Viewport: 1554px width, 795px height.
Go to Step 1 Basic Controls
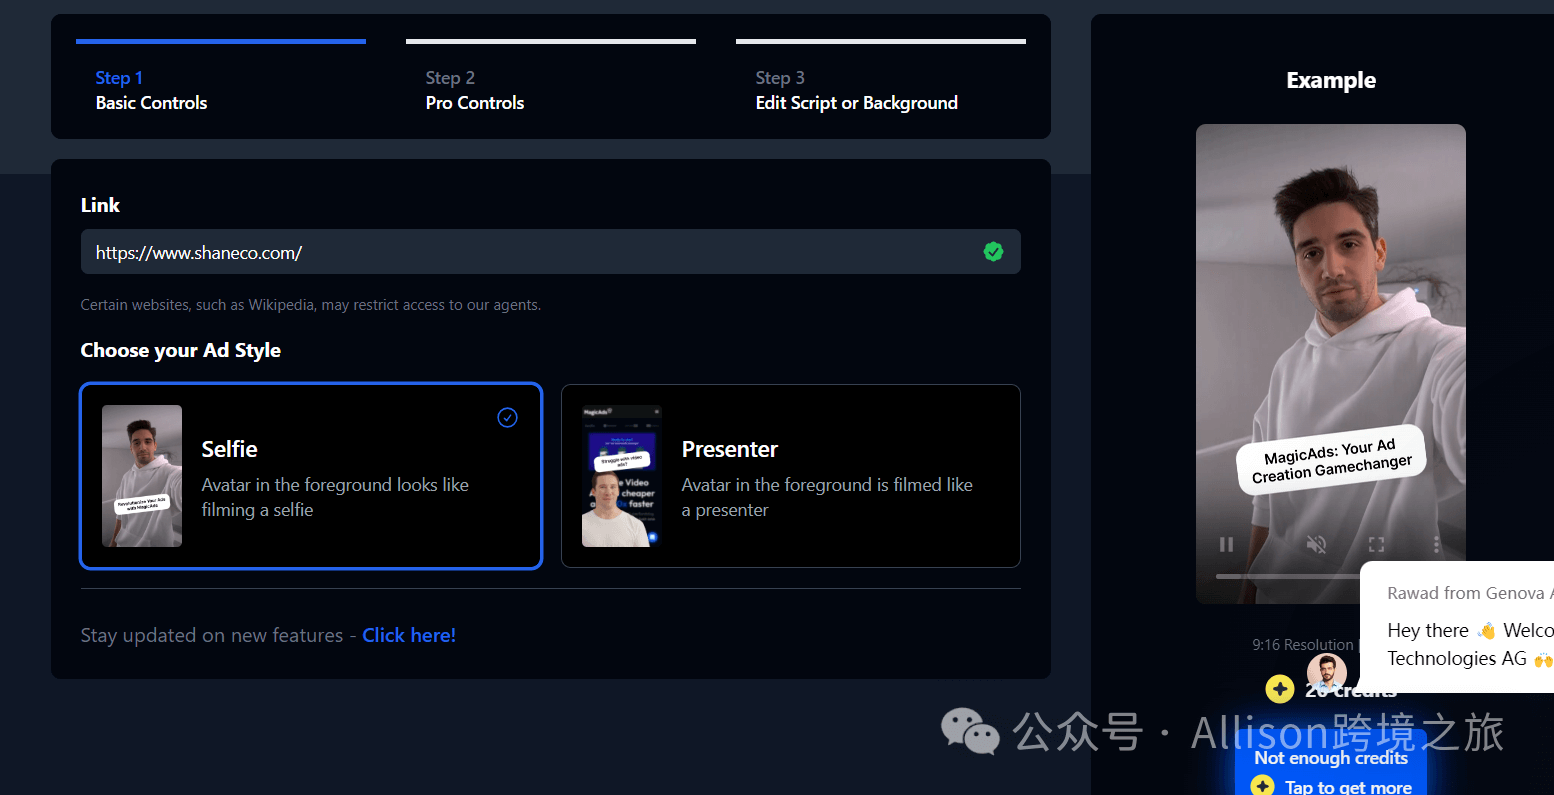pyautogui.click(x=151, y=90)
